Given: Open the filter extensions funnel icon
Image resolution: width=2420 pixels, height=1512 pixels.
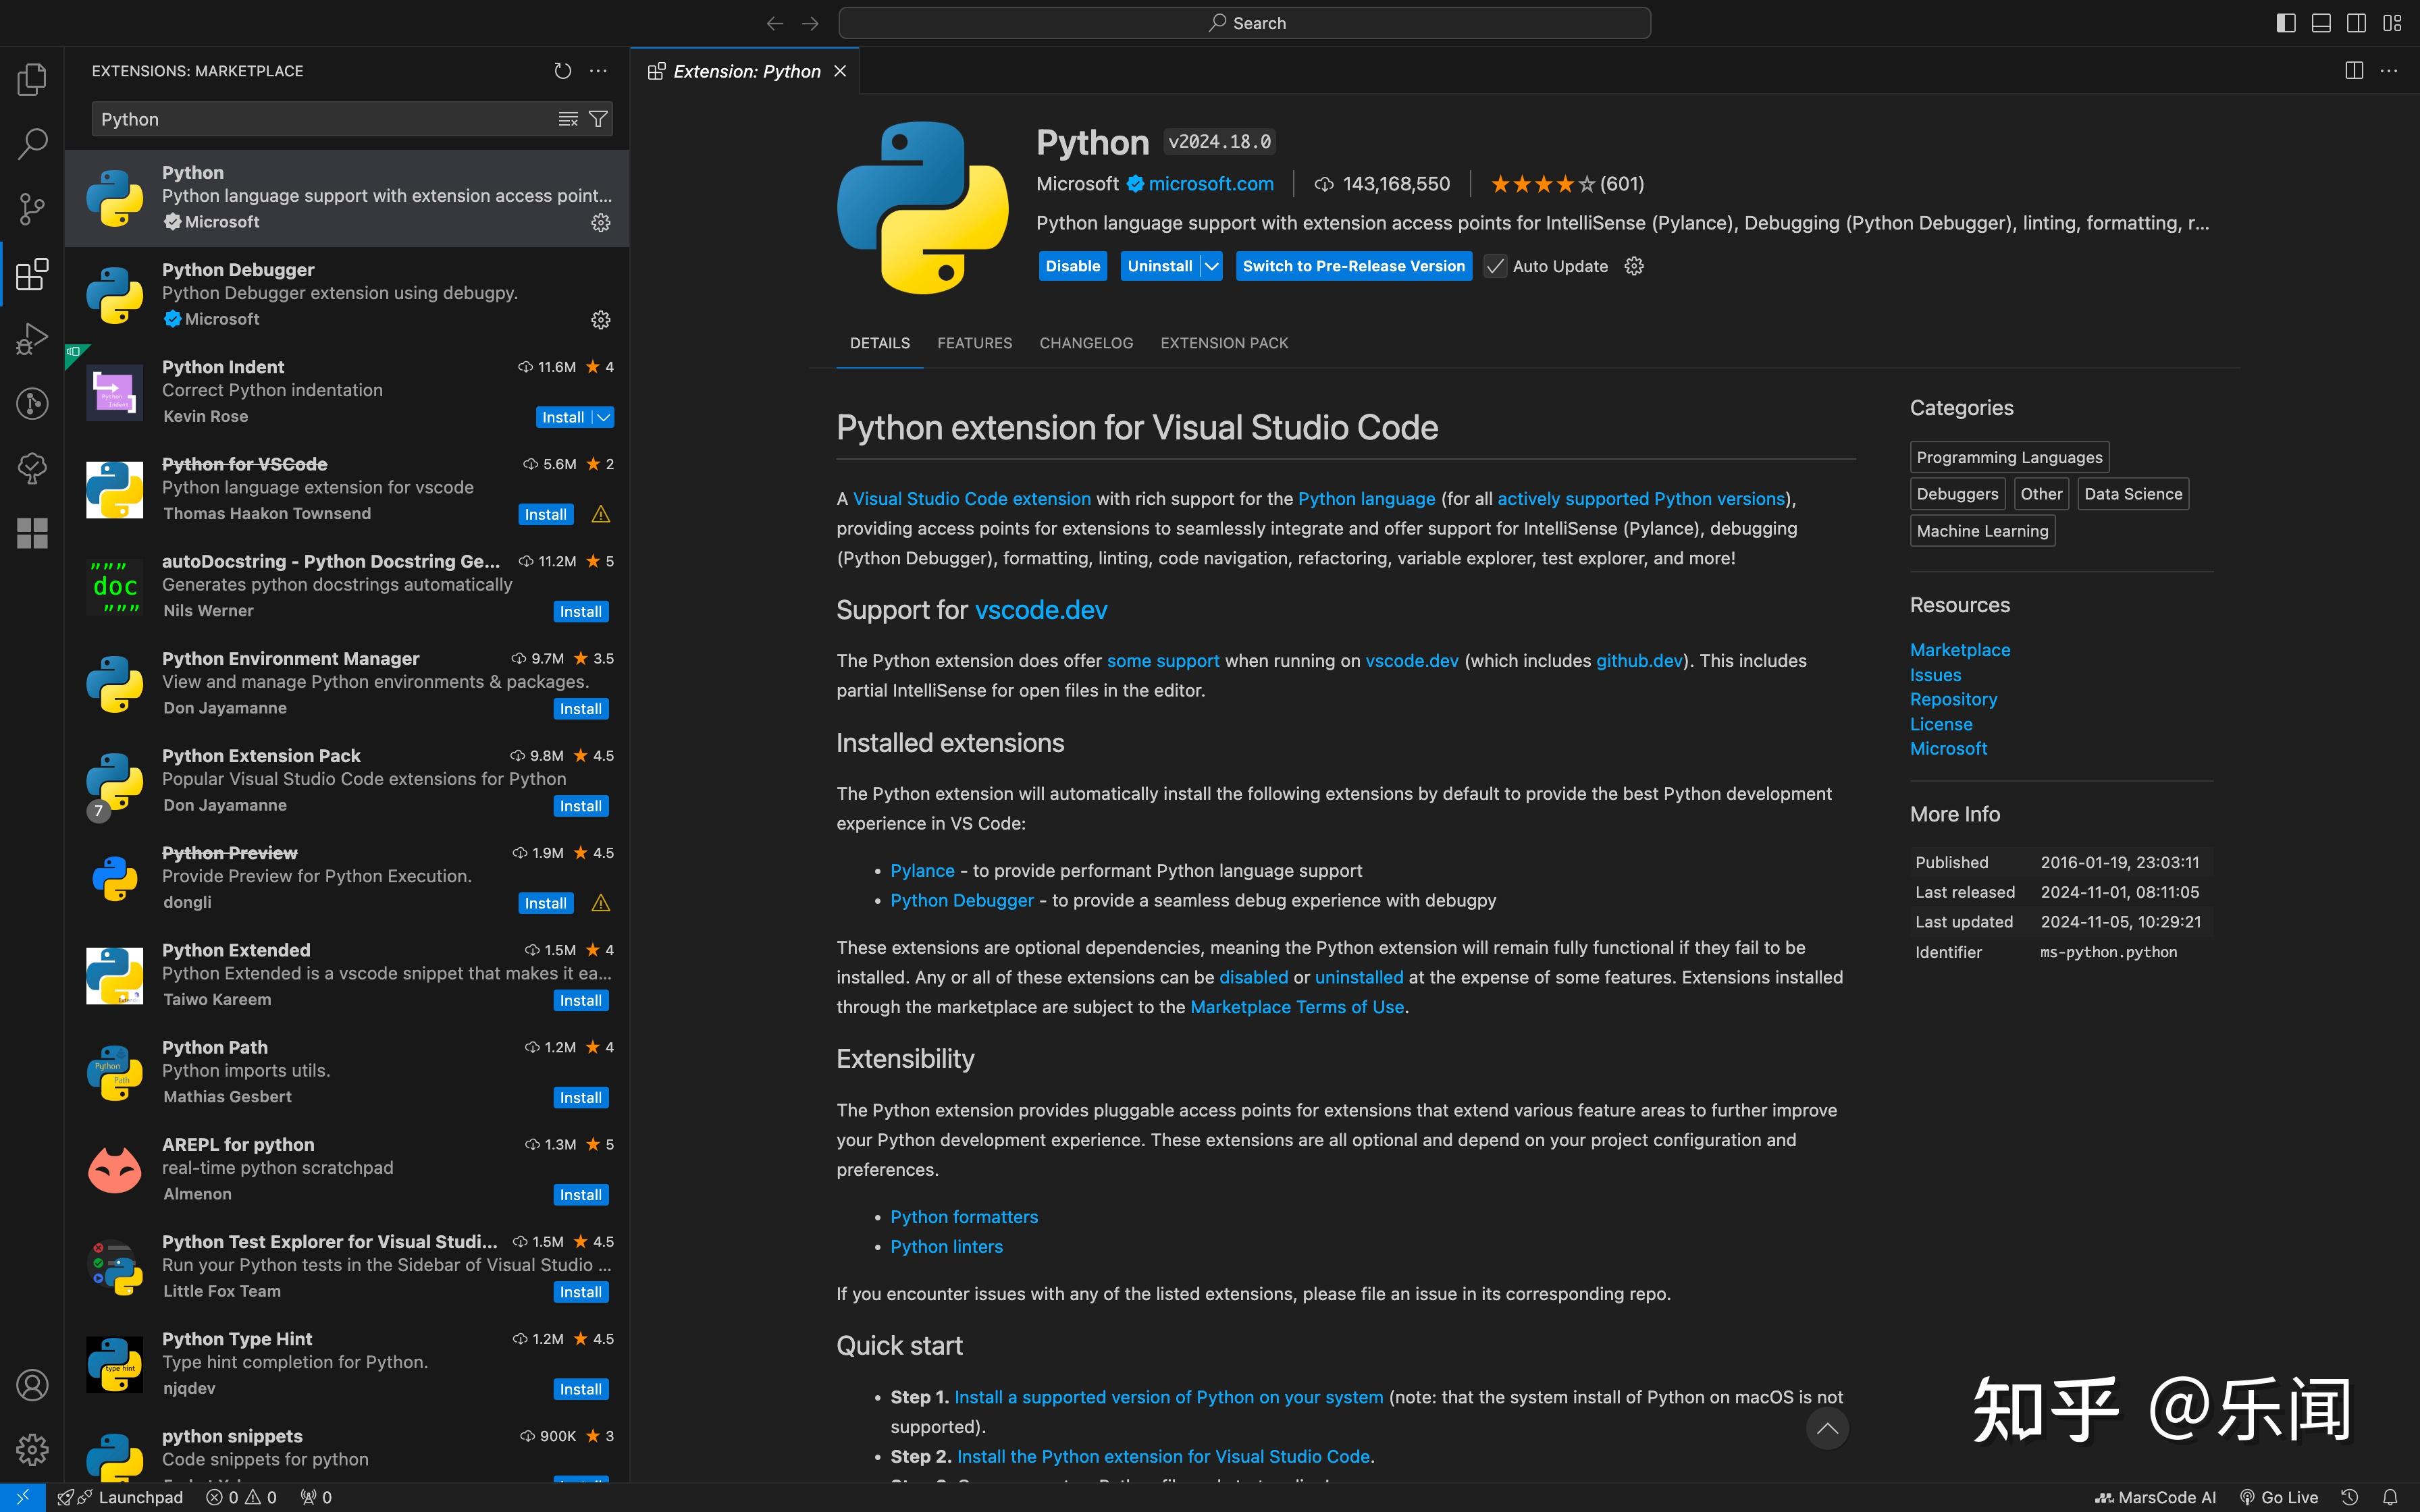Looking at the screenshot, I should pyautogui.click(x=598, y=119).
